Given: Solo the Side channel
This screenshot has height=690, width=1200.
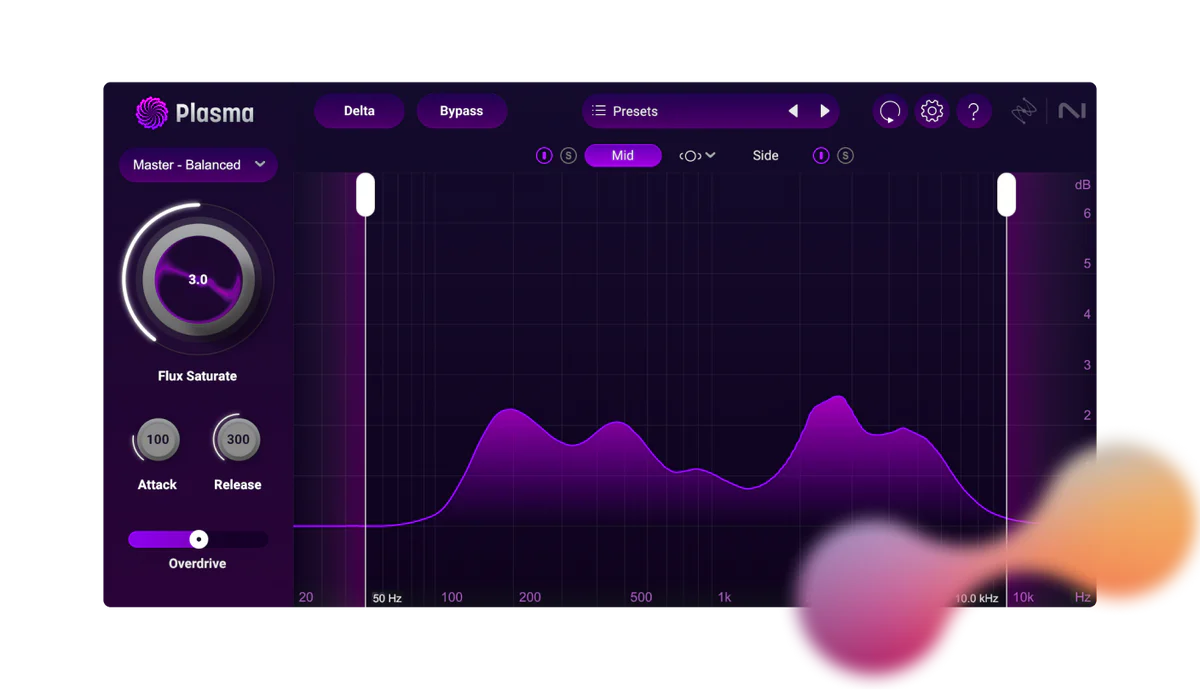Looking at the screenshot, I should pos(845,156).
